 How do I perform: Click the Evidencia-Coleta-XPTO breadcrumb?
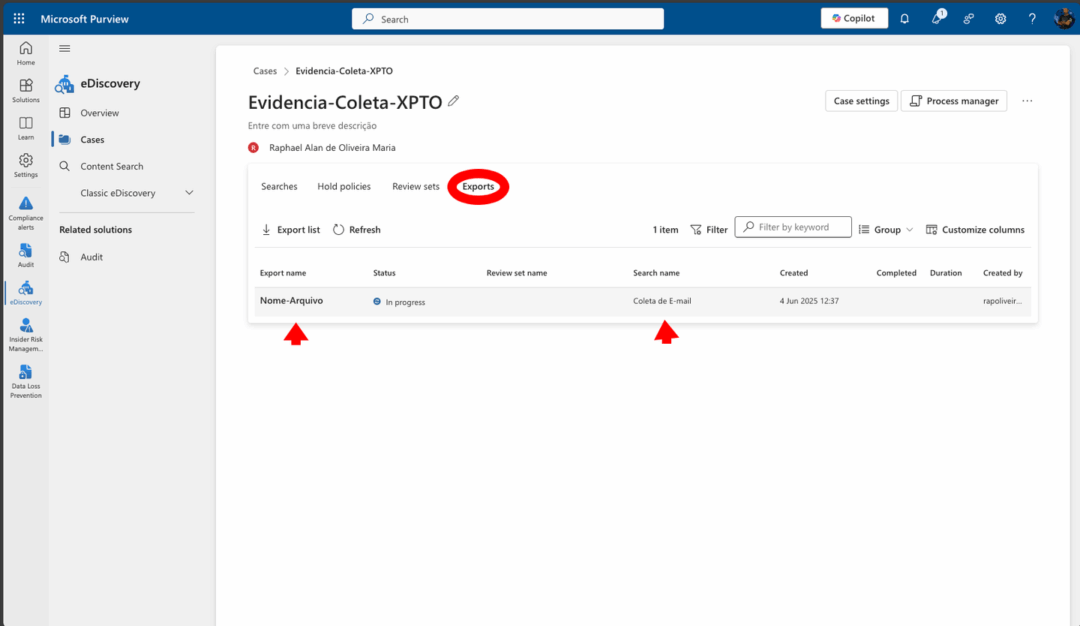[x=344, y=71]
